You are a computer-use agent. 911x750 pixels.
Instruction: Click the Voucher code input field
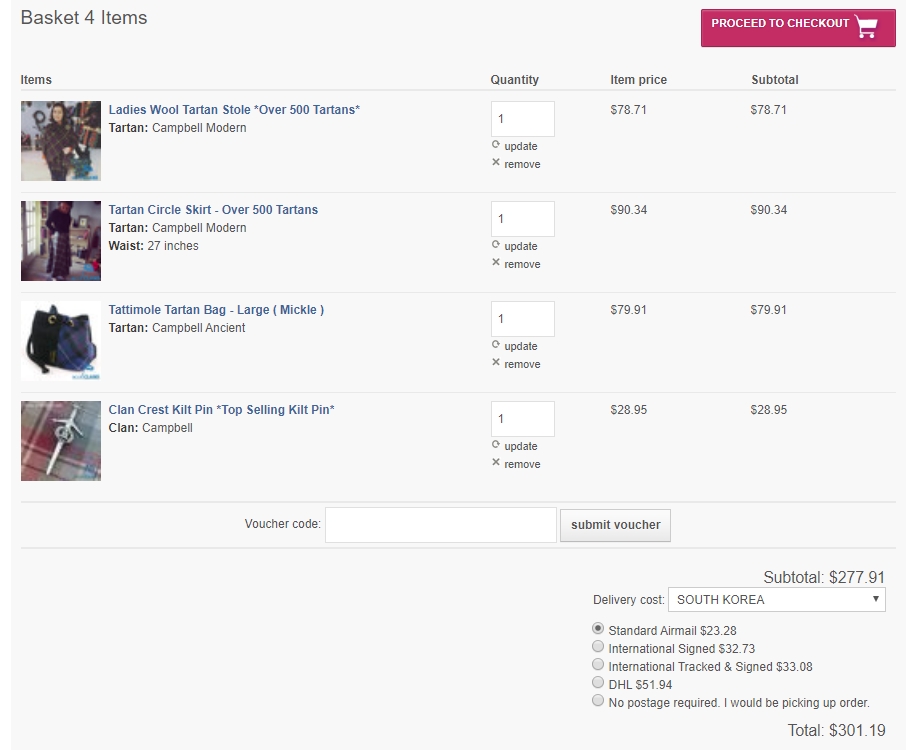click(440, 525)
